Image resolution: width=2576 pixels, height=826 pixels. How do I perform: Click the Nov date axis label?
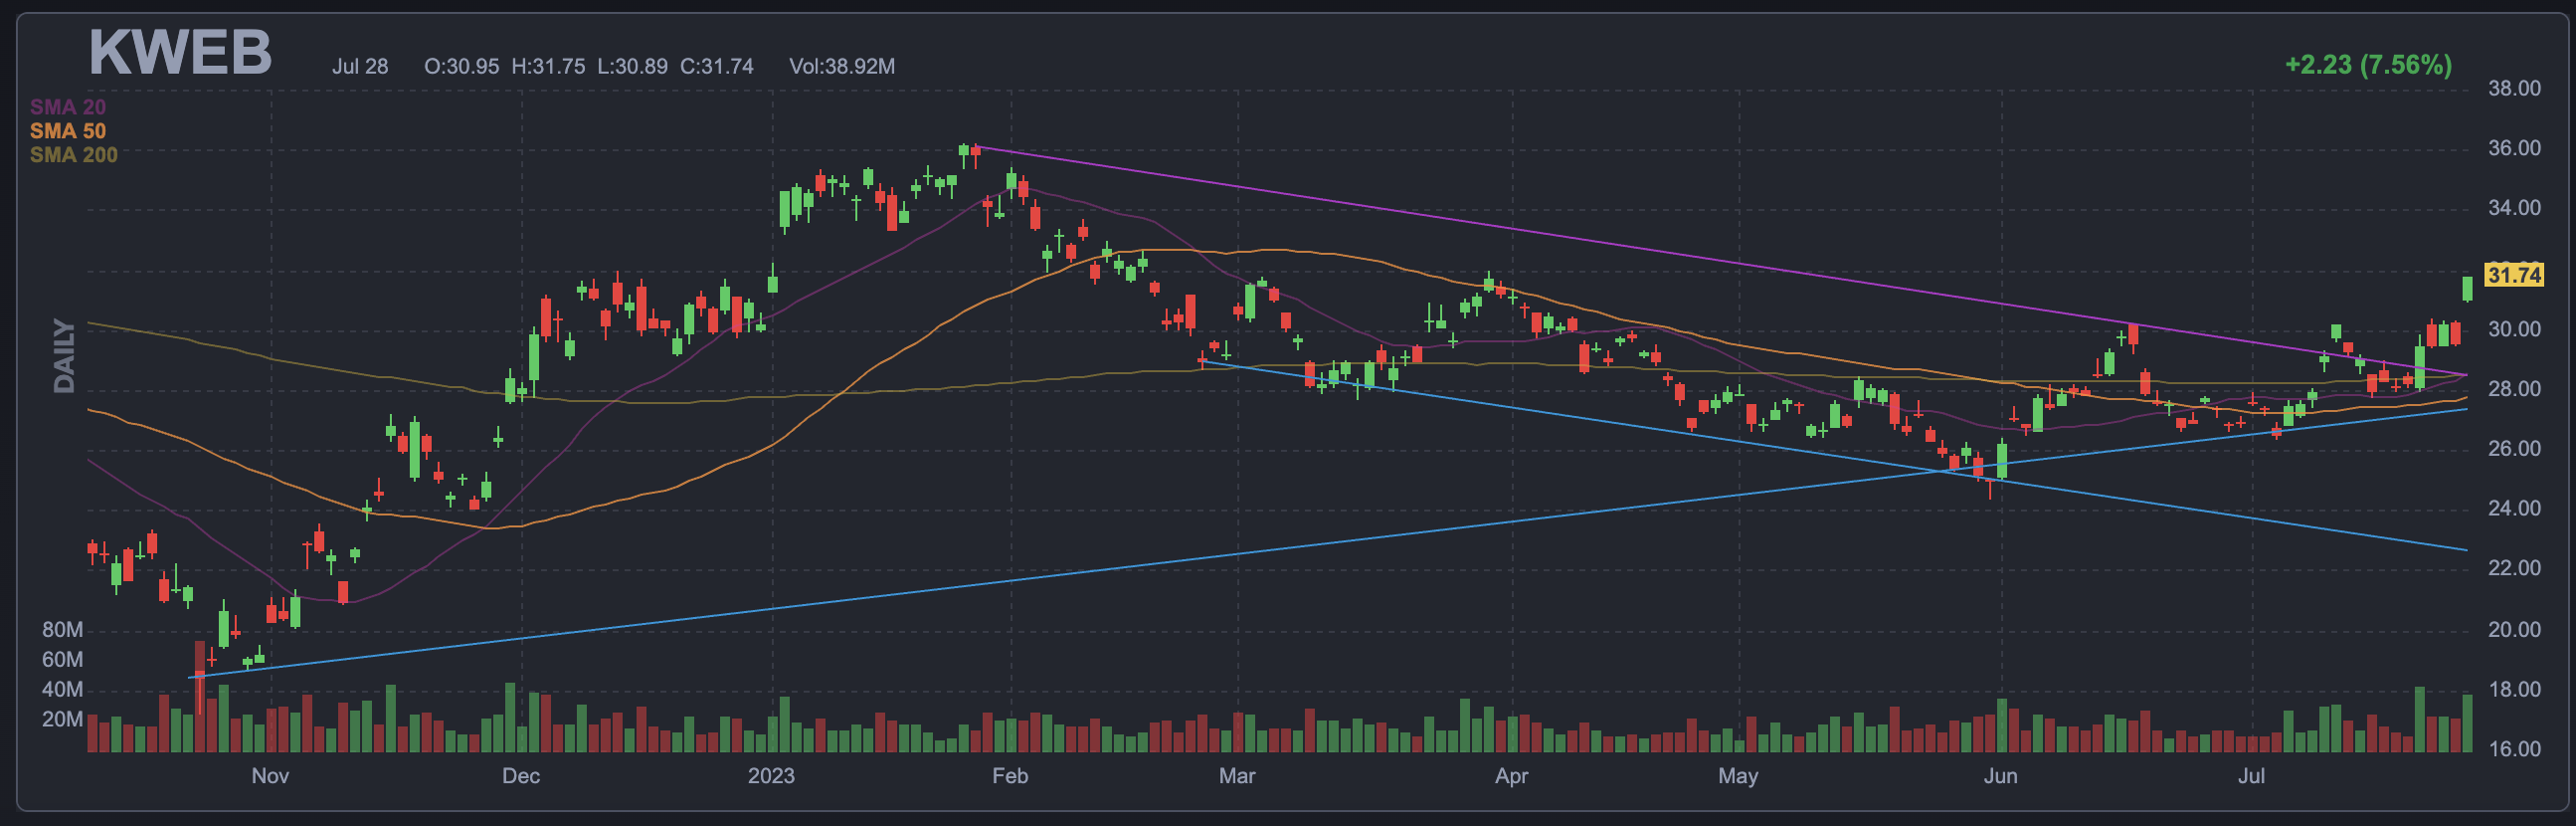pyautogui.click(x=270, y=776)
